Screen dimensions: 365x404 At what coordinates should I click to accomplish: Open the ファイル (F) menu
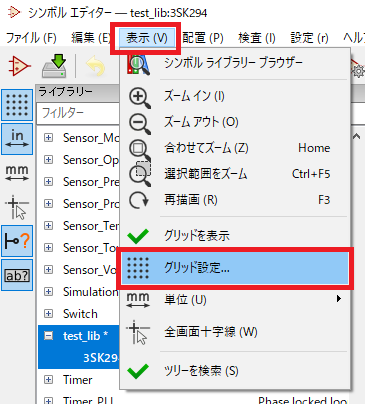[x=31, y=38]
